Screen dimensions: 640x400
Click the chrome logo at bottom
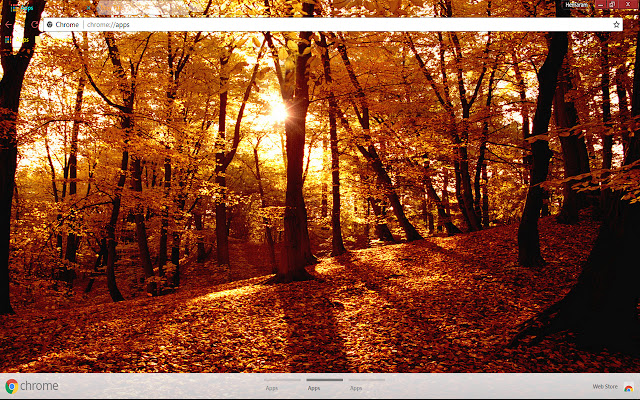32,386
